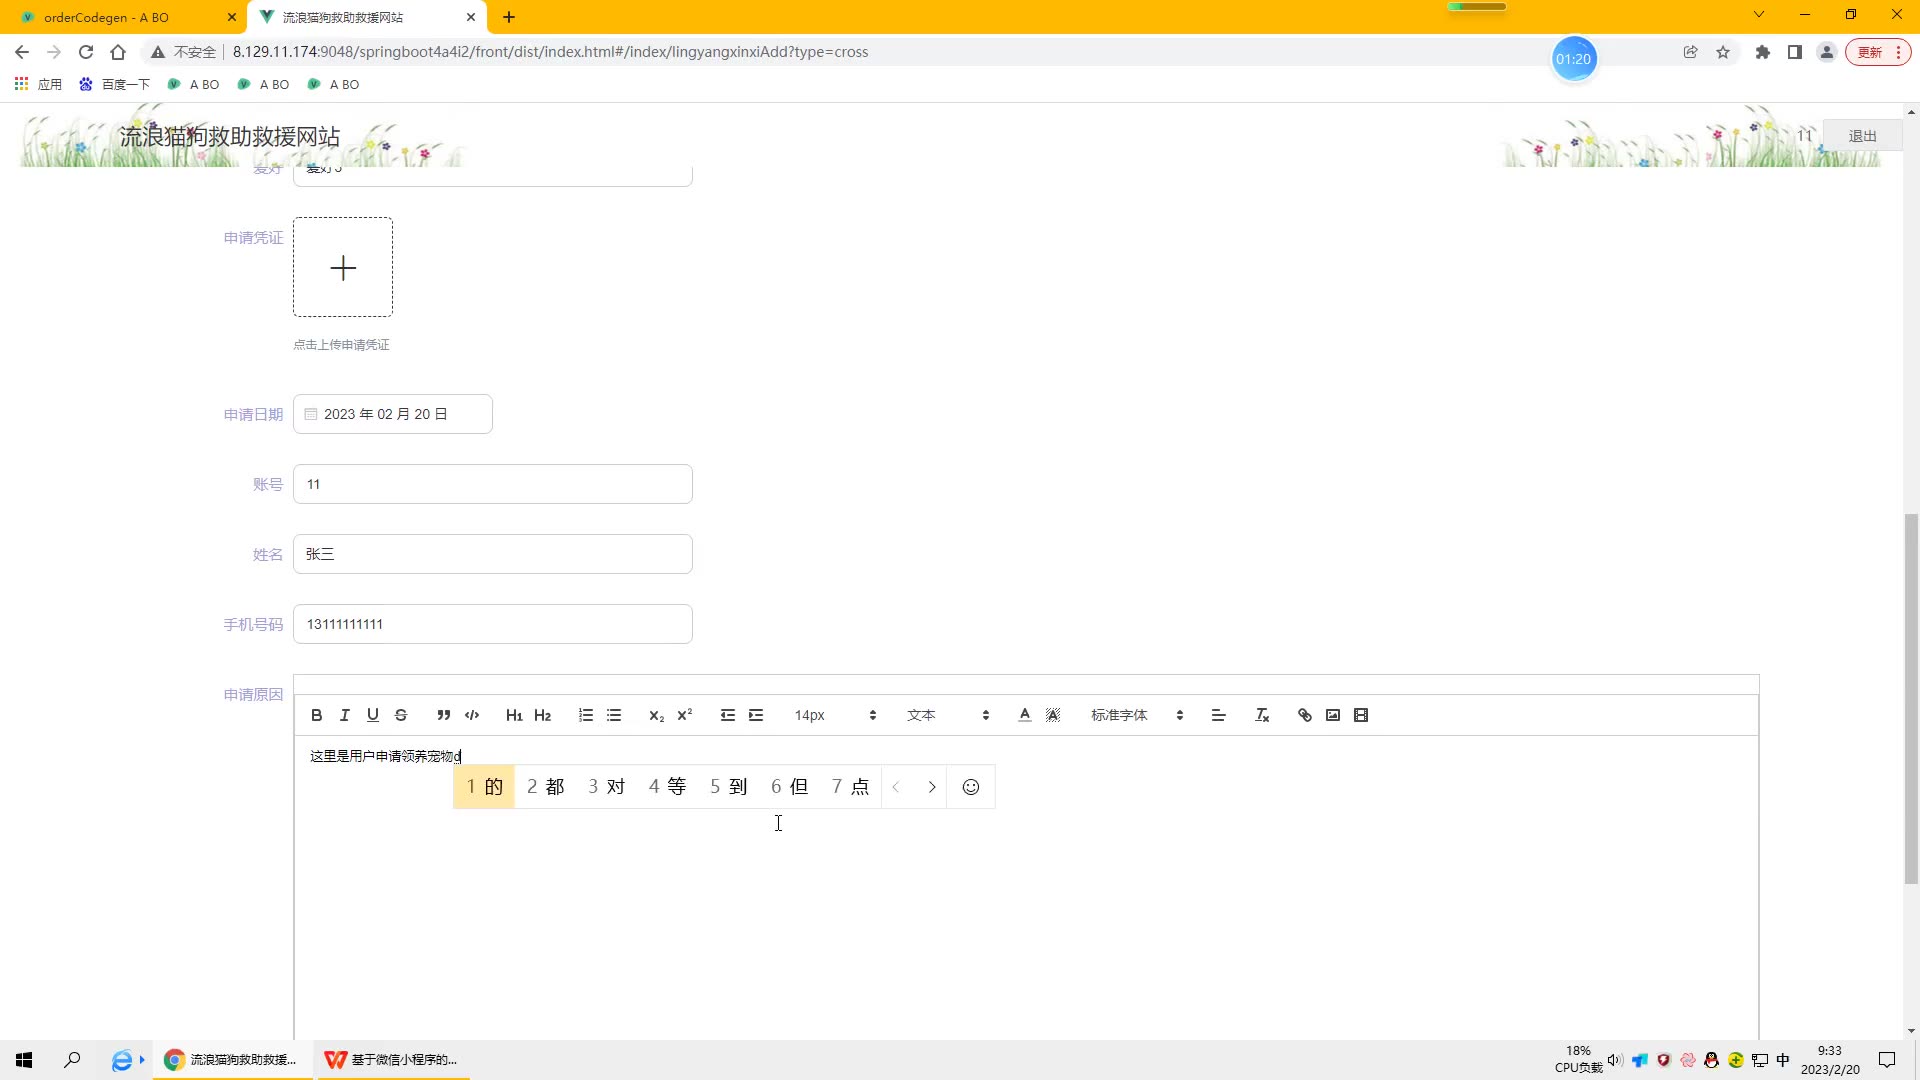
Task: Toggle strikethrough formatting in editor
Action: [401, 715]
